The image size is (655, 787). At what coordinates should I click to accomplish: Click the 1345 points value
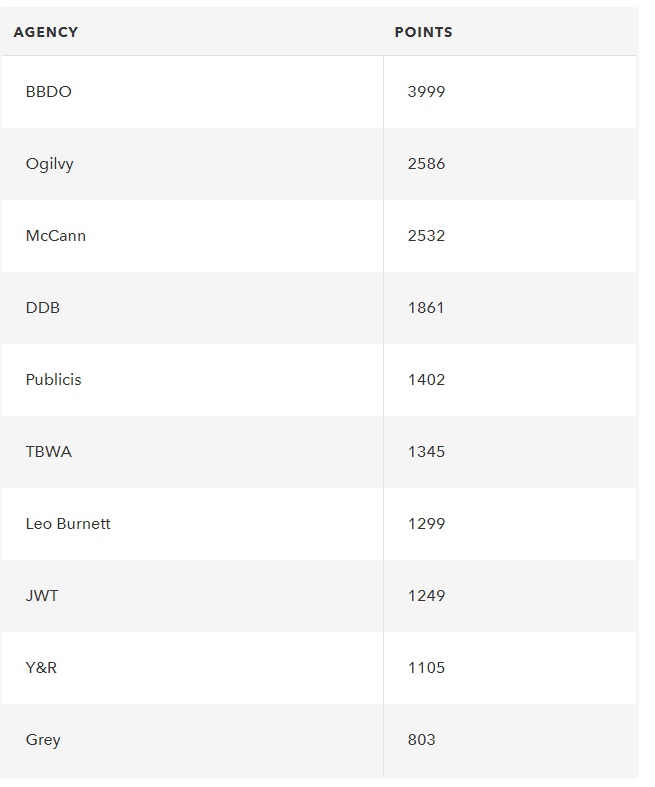[x=426, y=452]
